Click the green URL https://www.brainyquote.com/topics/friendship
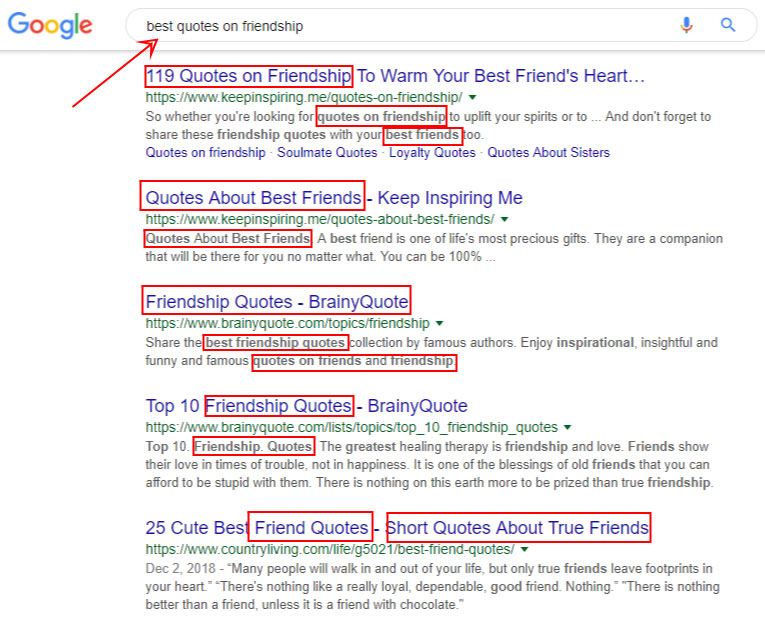 click(x=287, y=323)
